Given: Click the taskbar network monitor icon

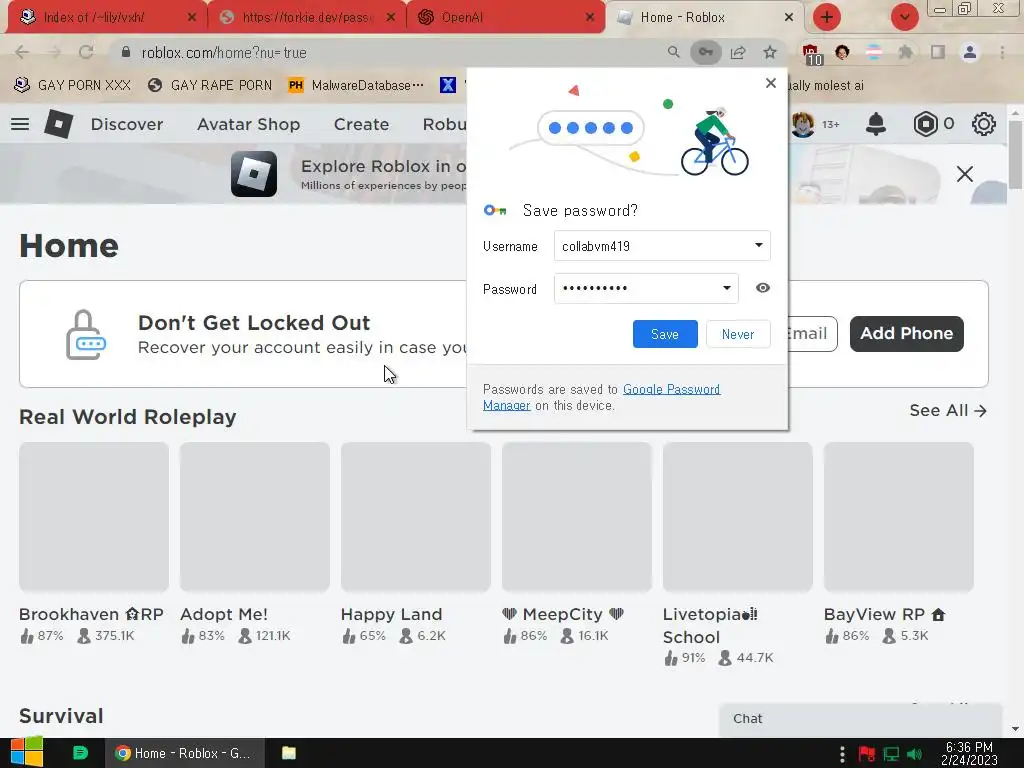Looking at the screenshot, I should click(x=891, y=754).
